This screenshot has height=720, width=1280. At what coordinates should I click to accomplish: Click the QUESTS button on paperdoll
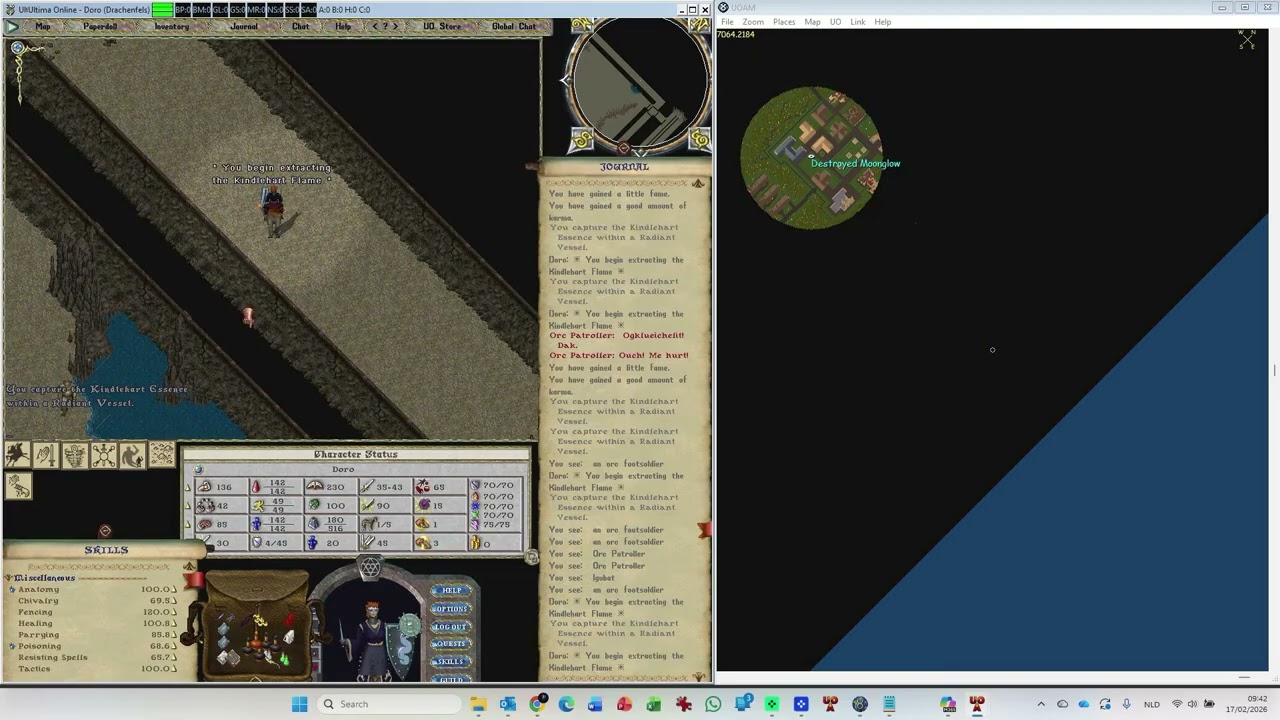(451, 644)
